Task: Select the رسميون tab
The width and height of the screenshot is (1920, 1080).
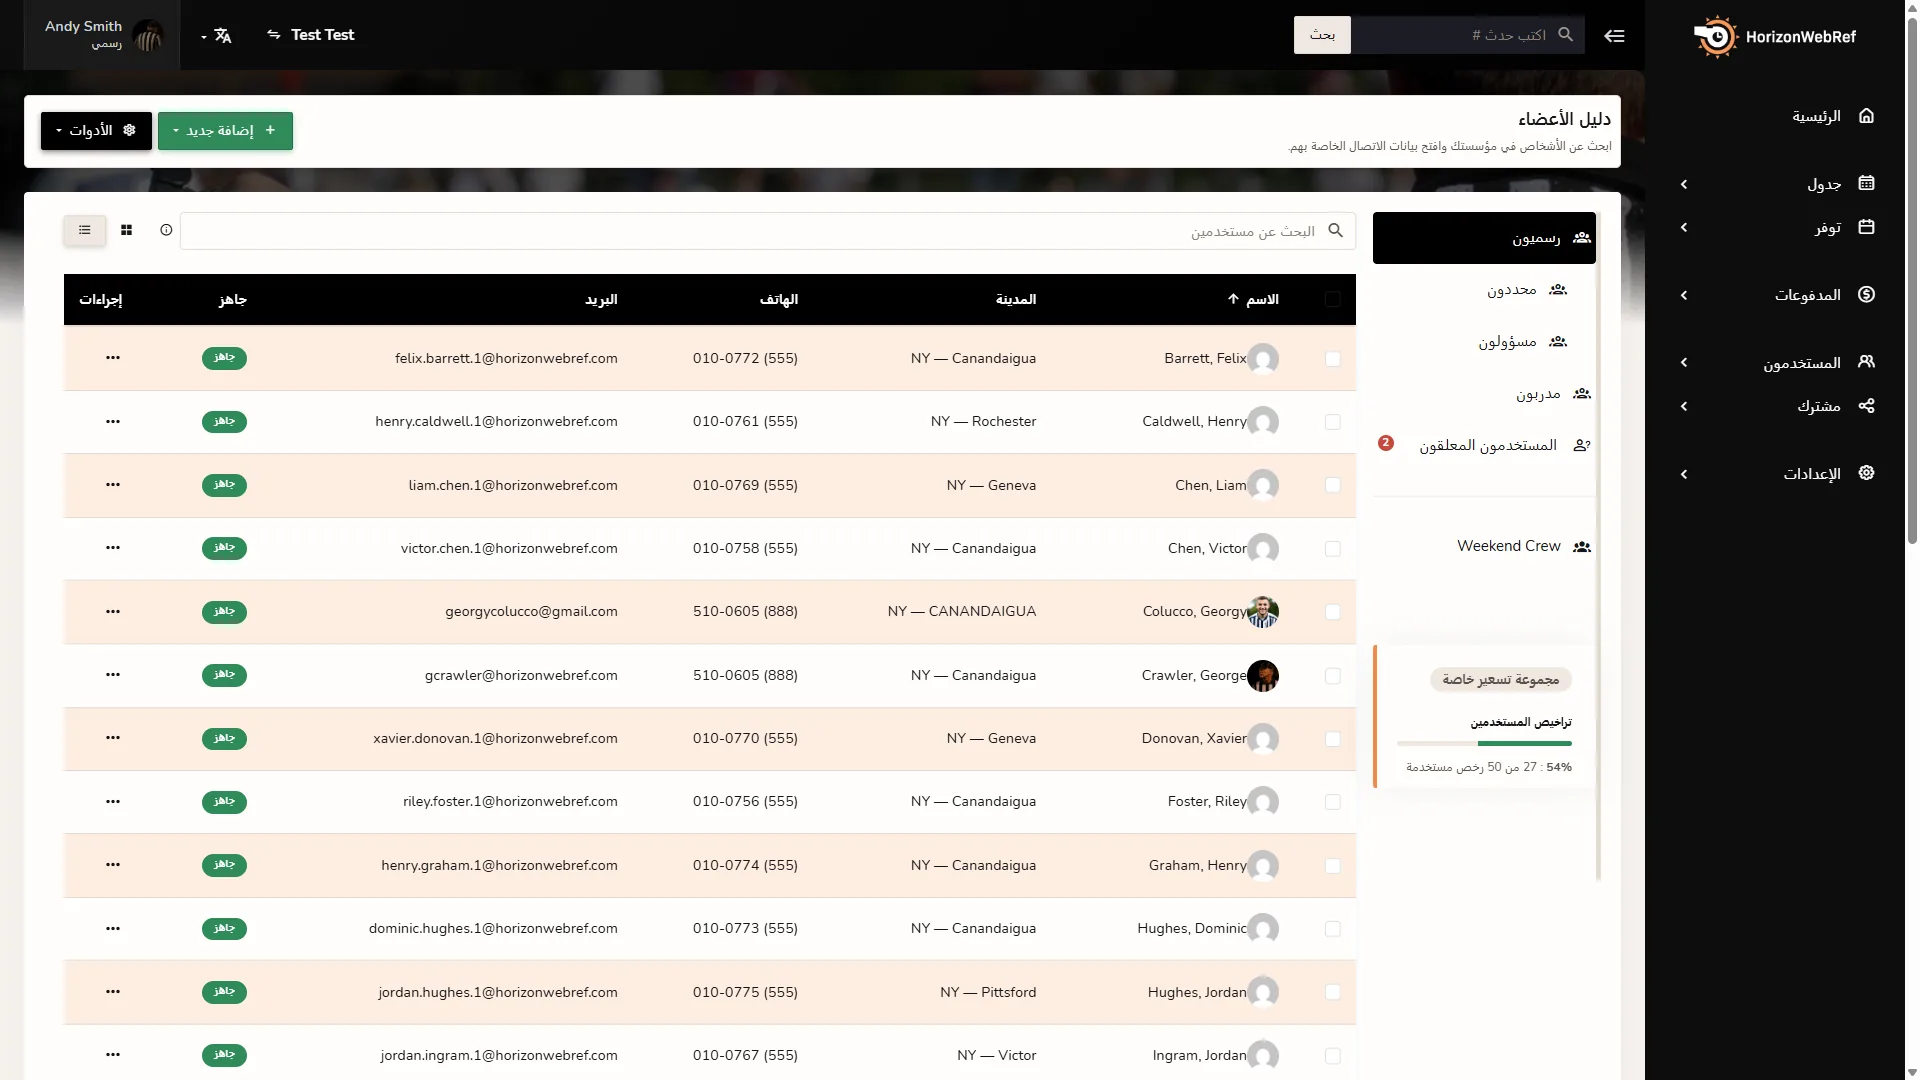Action: pos(1484,238)
